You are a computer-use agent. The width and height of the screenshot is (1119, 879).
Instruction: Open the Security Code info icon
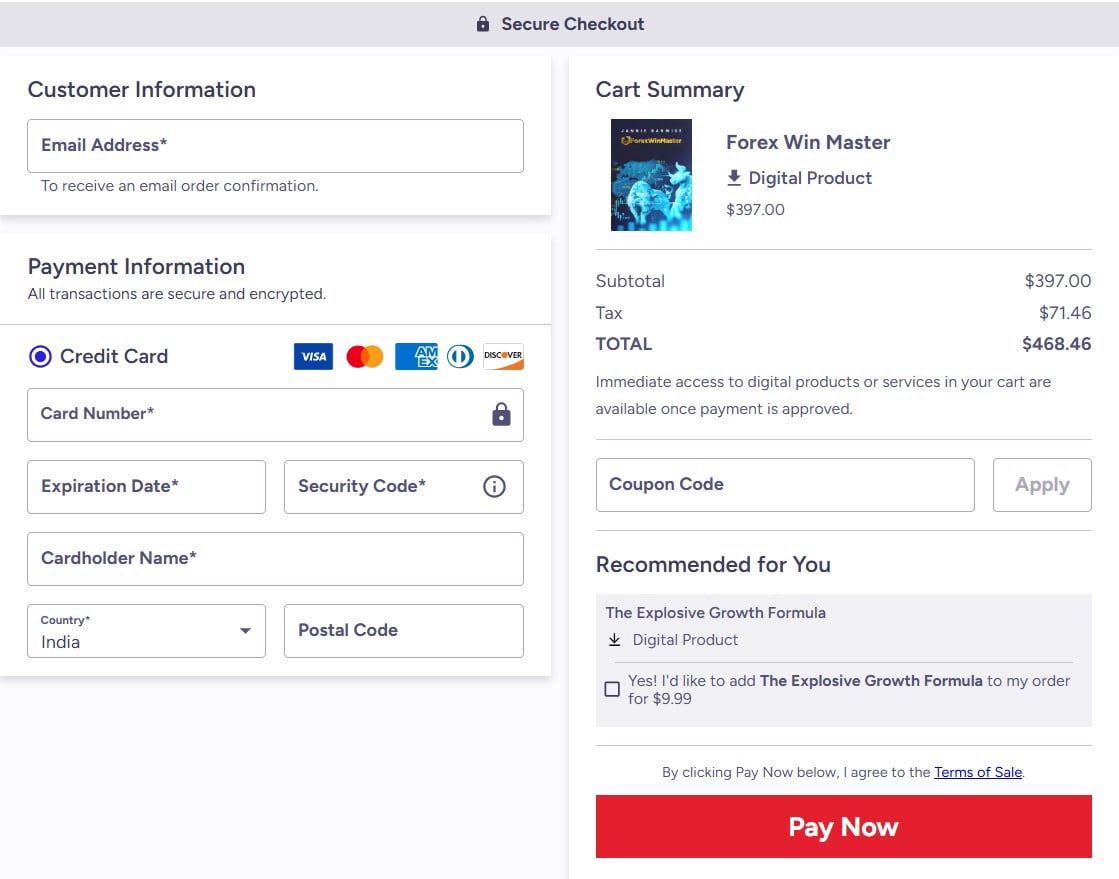[493, 487]
